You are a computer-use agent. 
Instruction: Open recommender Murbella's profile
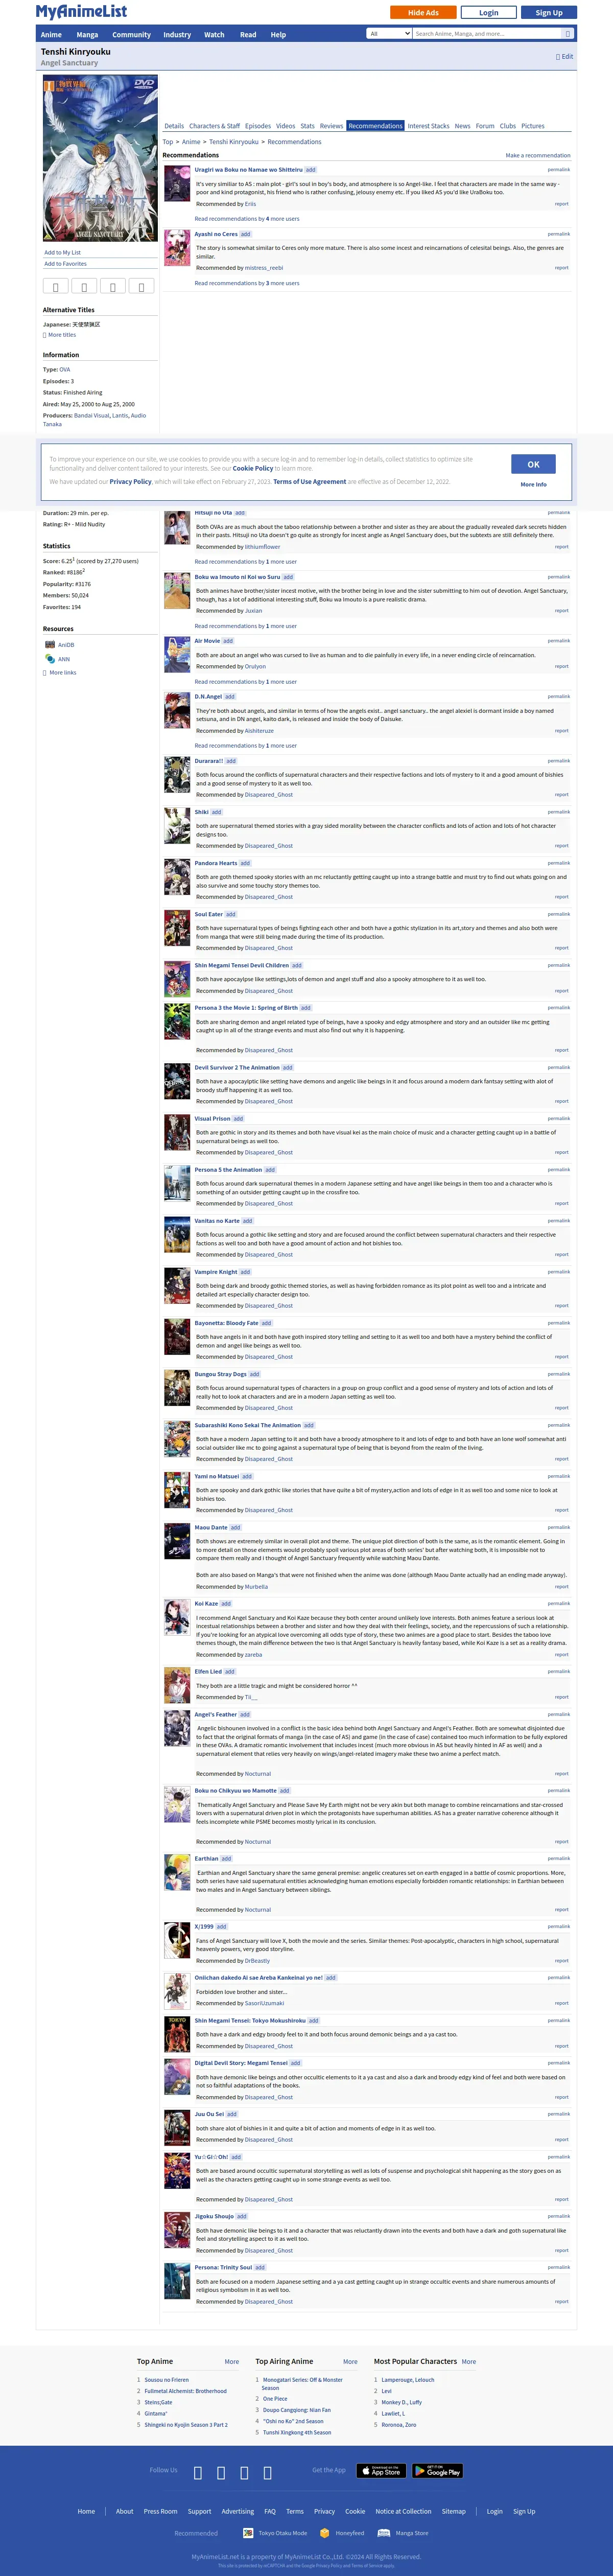256,1586
